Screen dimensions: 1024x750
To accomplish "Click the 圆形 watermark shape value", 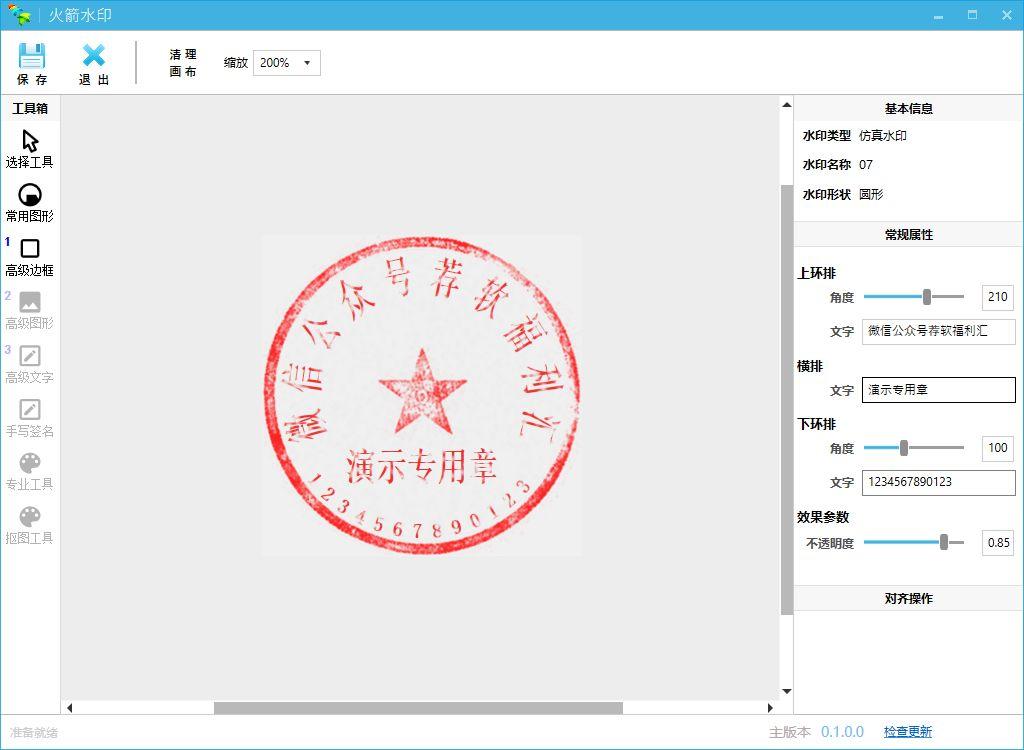I will point(871,194).
